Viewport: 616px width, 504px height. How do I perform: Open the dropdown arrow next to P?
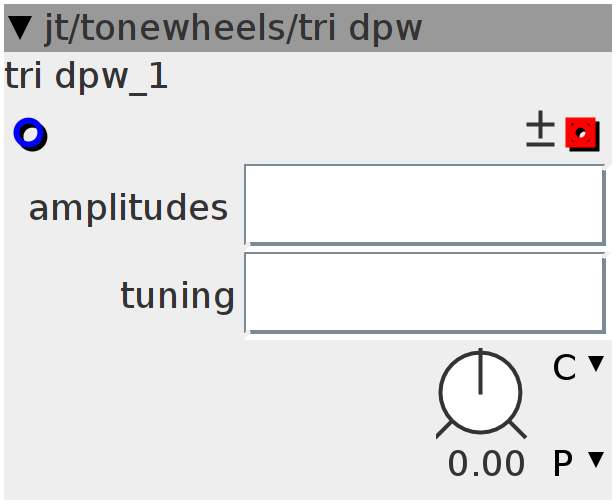tap(596, 460)
